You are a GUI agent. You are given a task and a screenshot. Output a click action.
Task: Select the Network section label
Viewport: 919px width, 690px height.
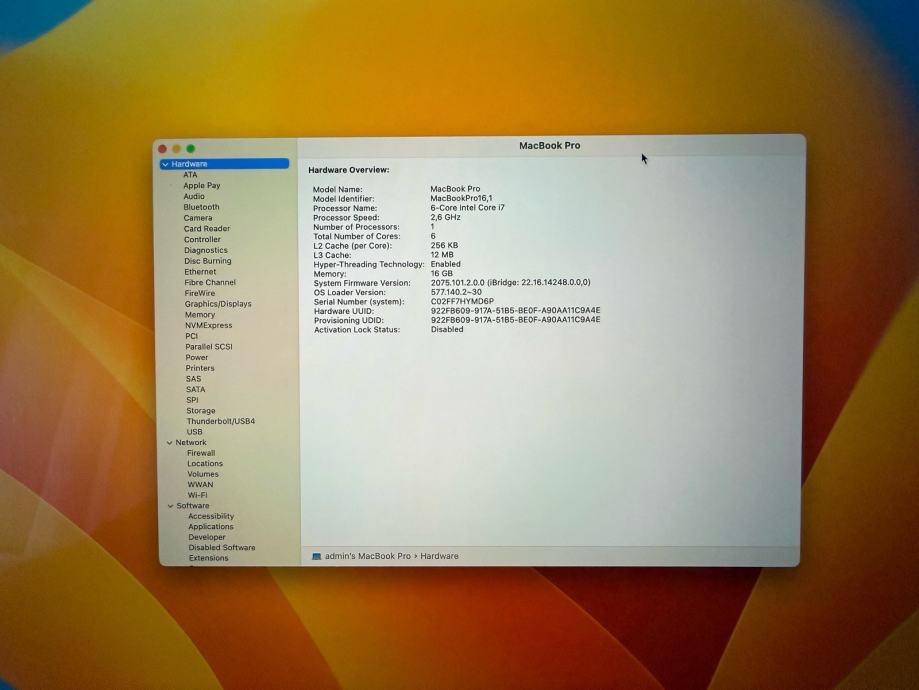pos(191,443)
